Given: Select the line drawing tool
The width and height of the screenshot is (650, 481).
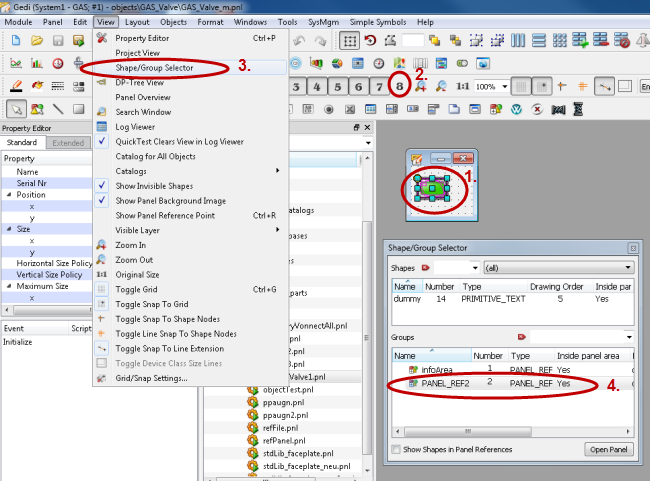Looking at the screenshot, I should 59,109.
